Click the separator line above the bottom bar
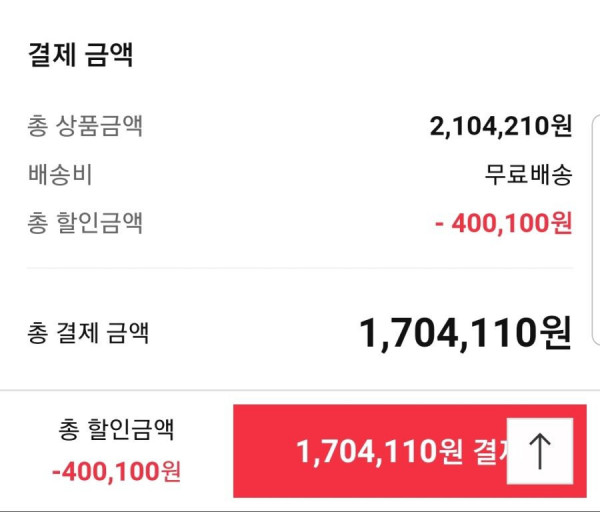The height and width of the screenshot is (512, 600). pos(300,390)
